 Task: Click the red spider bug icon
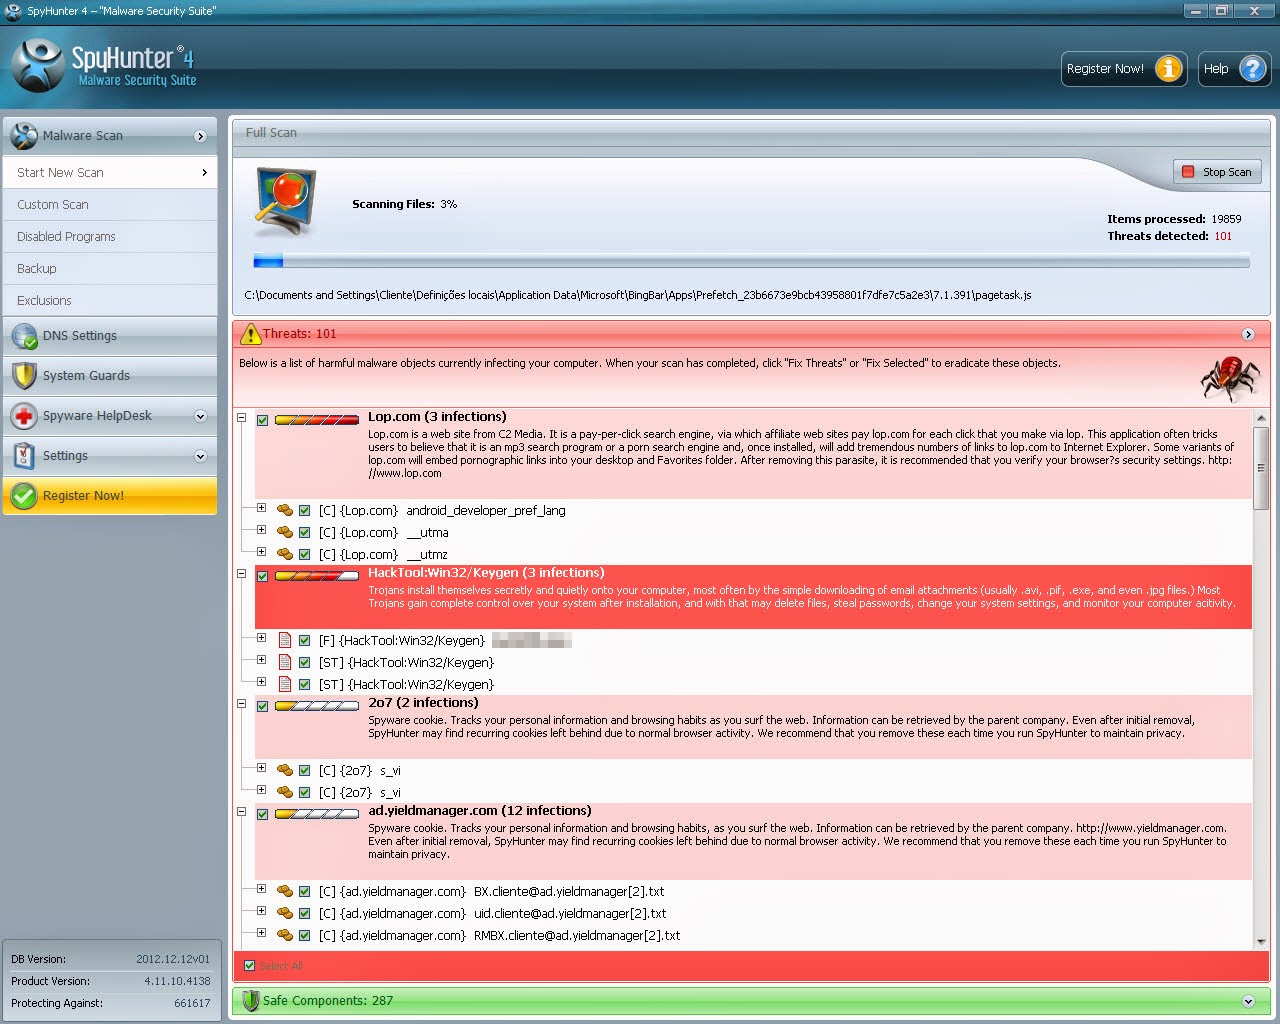(1230, 378)
